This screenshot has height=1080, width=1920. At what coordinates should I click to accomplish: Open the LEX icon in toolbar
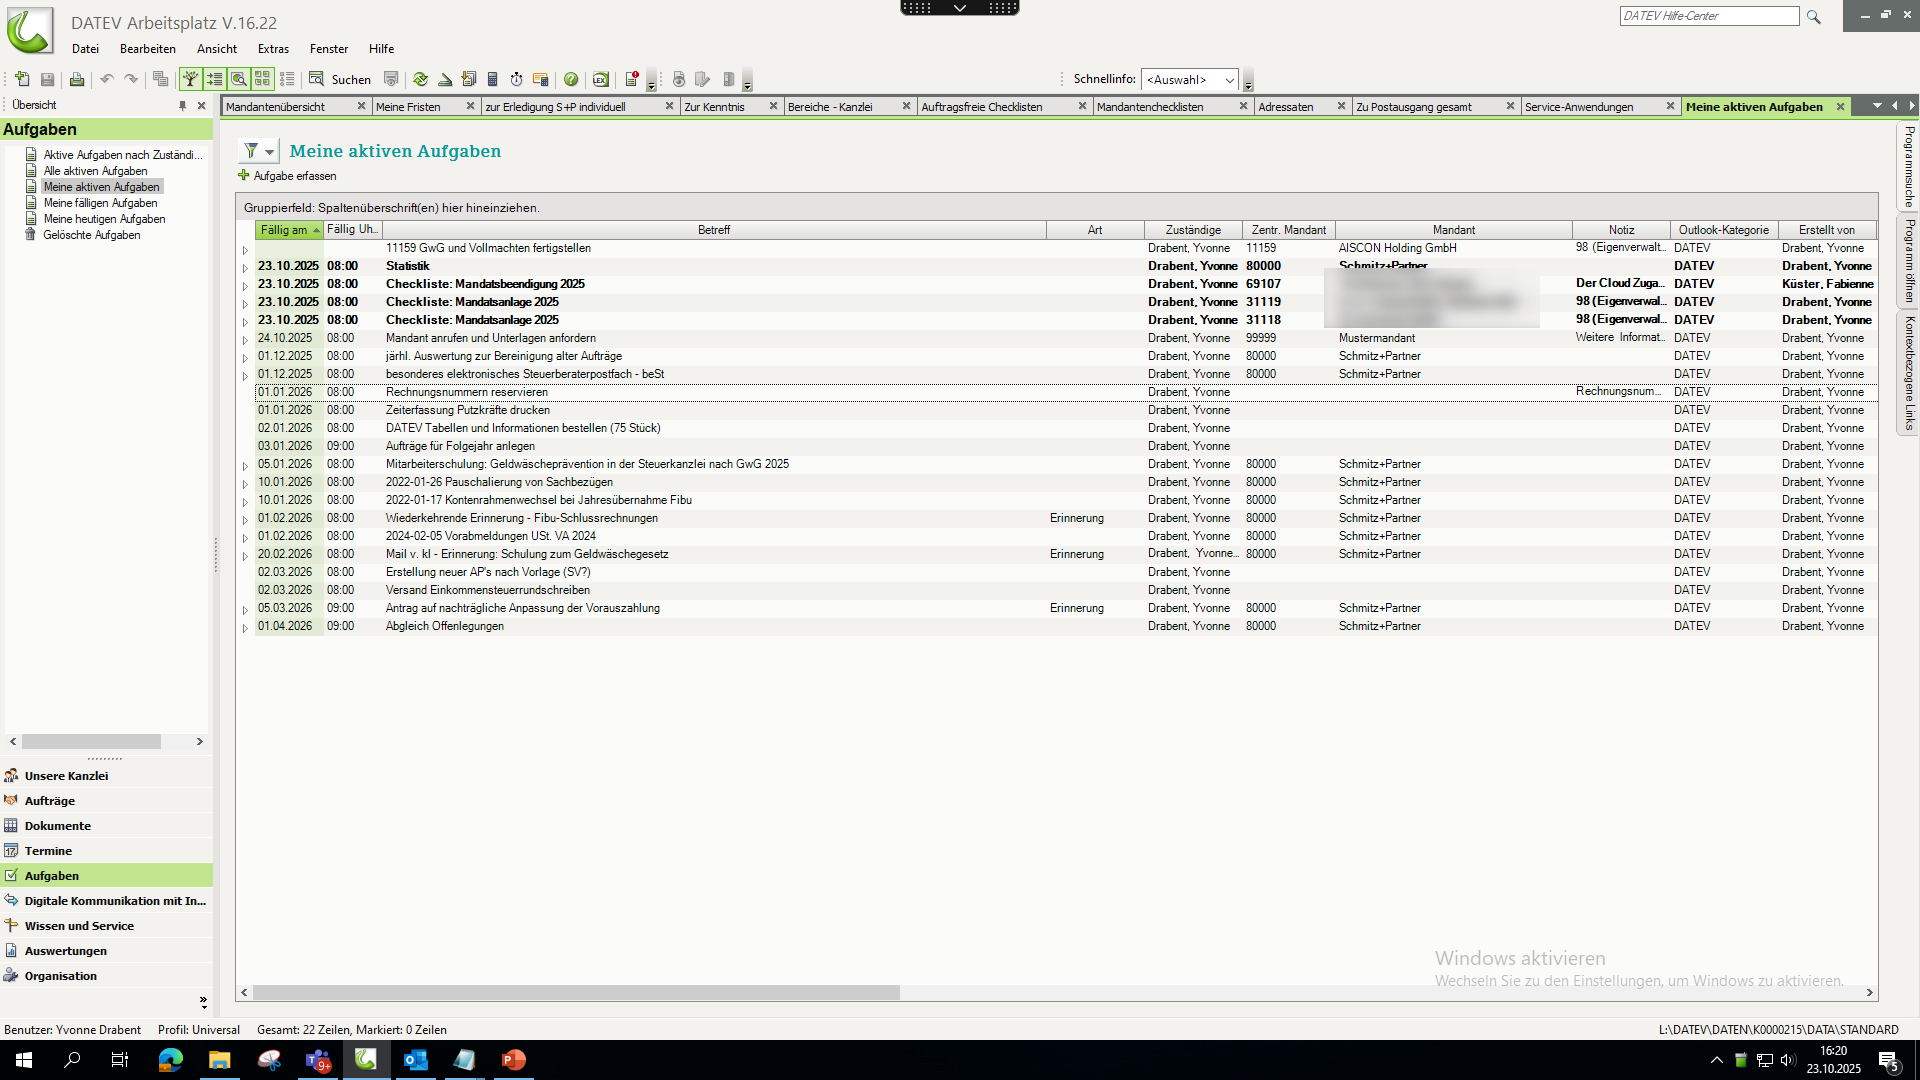601,79
